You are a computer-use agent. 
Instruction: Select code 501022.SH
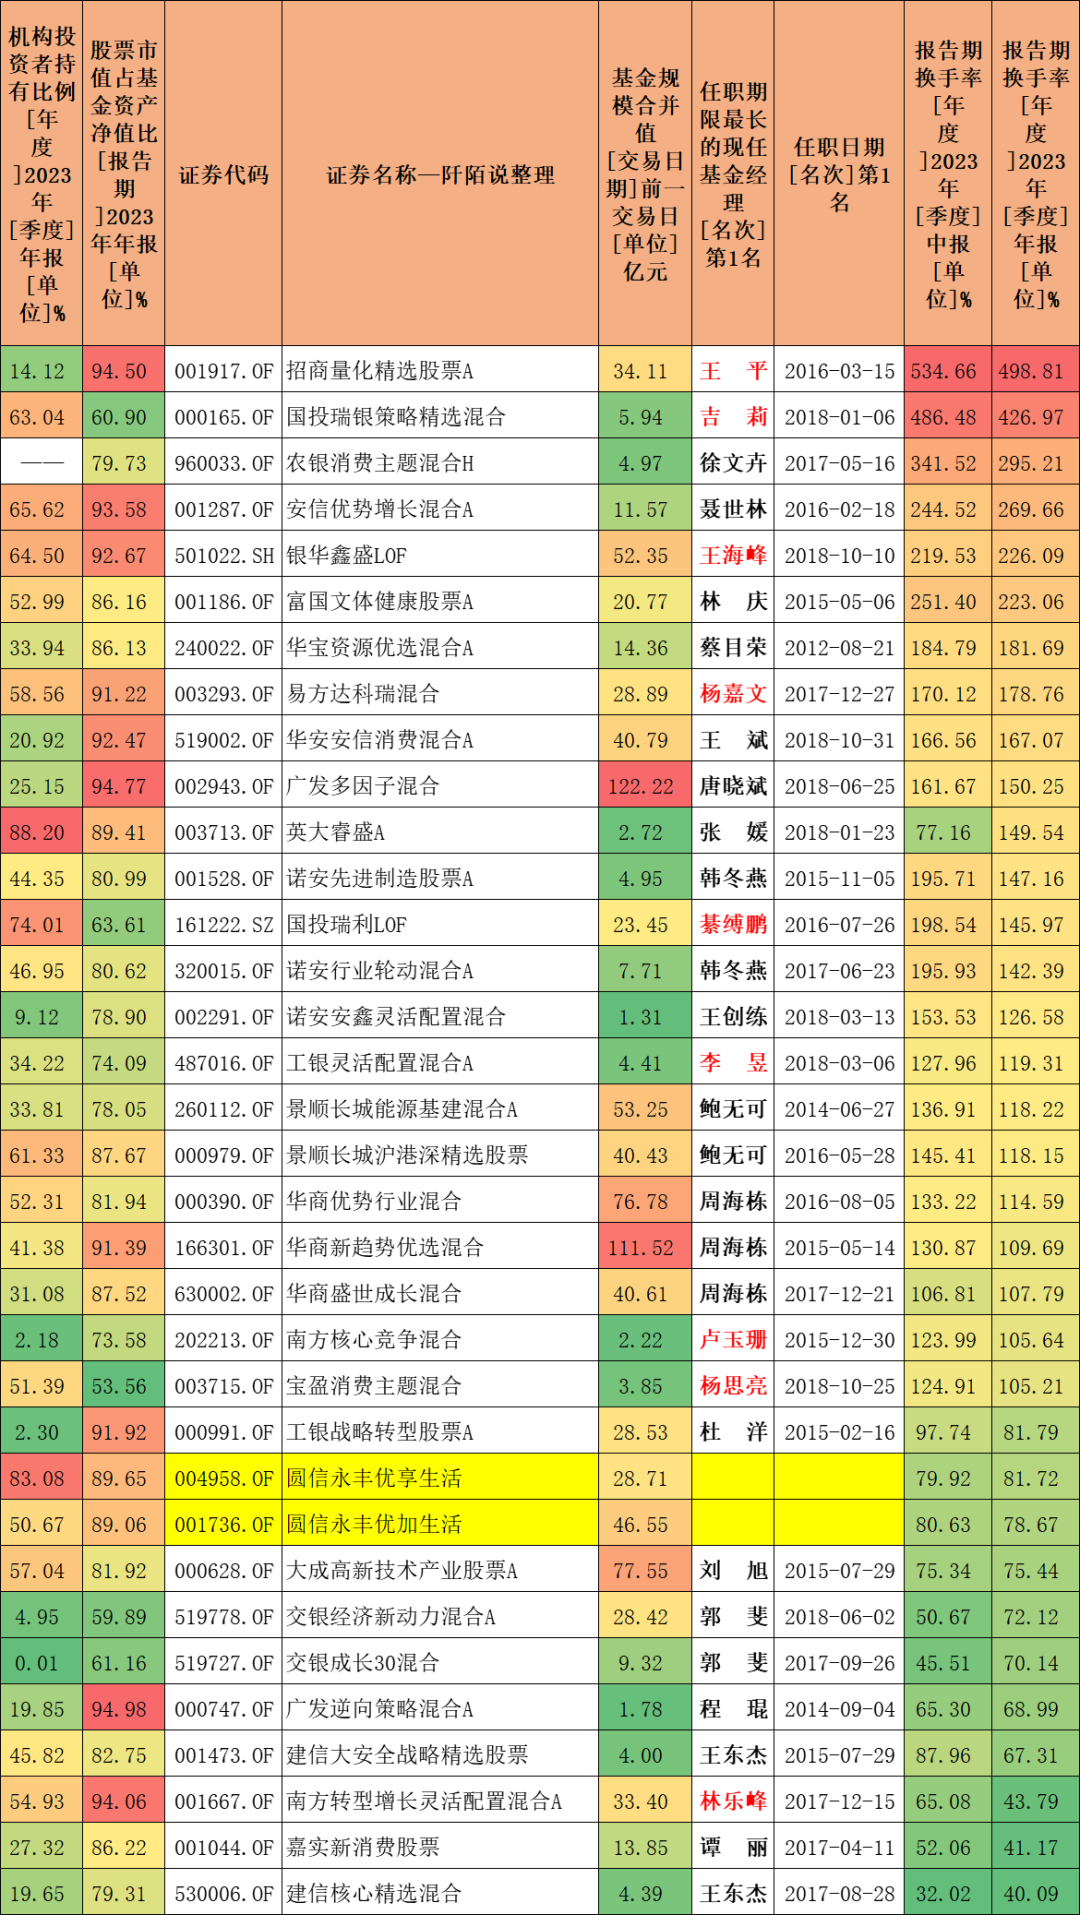click(223, 556)
